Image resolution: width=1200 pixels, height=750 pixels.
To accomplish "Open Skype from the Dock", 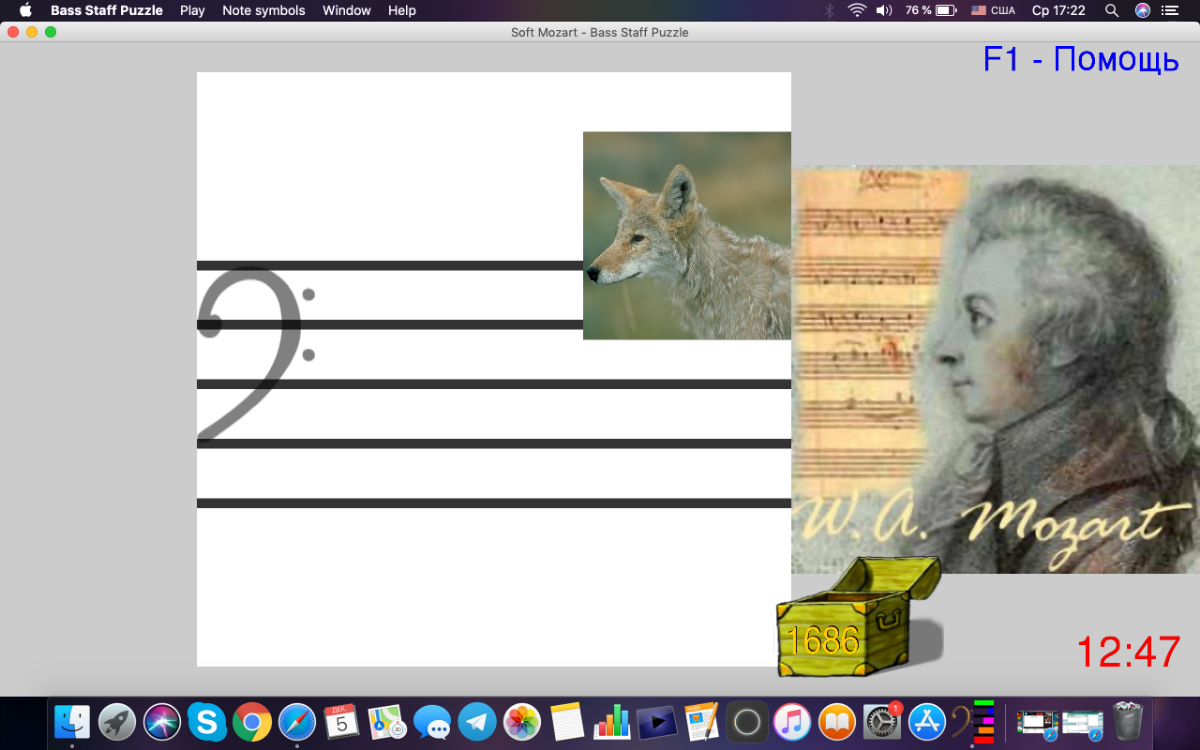I will tap(207, 721).
